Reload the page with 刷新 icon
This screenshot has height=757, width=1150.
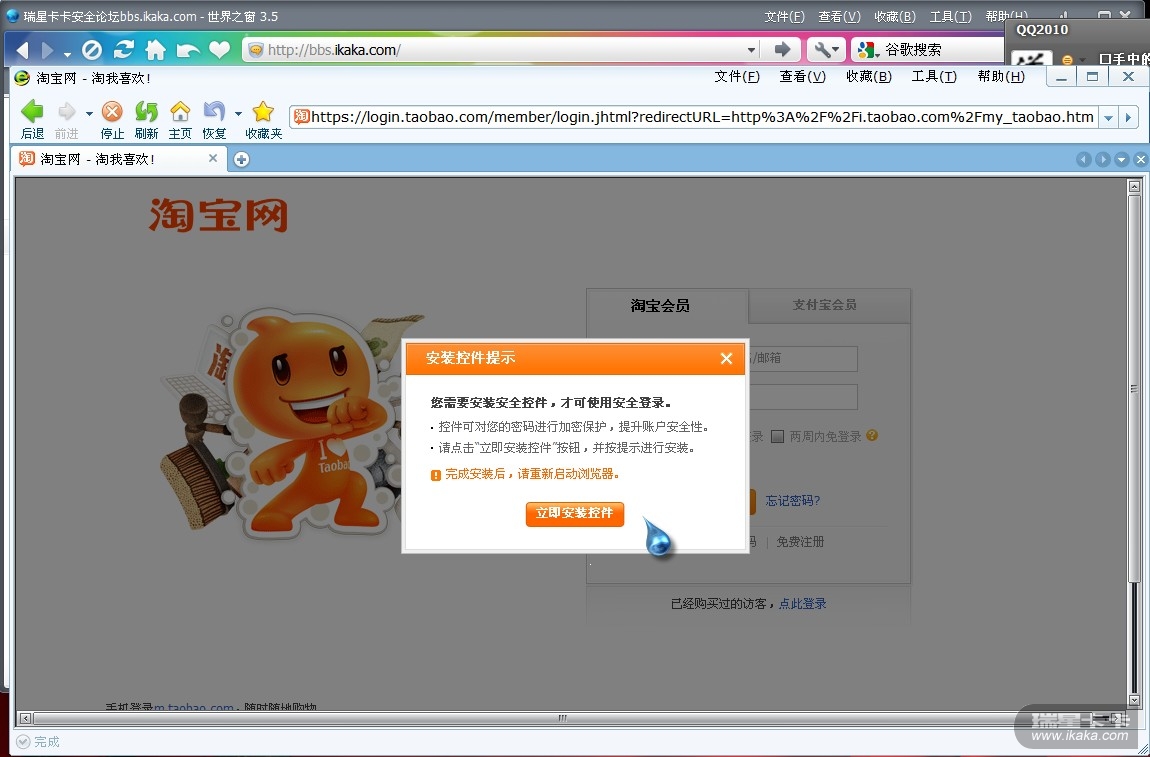146,112
